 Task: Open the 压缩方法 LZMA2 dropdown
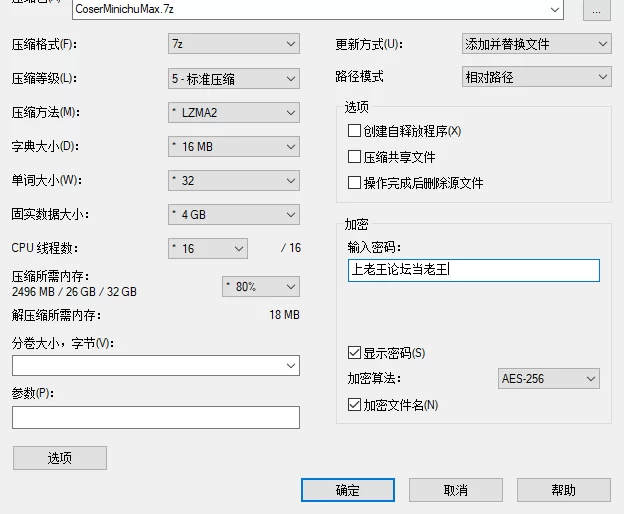(234, 113)
